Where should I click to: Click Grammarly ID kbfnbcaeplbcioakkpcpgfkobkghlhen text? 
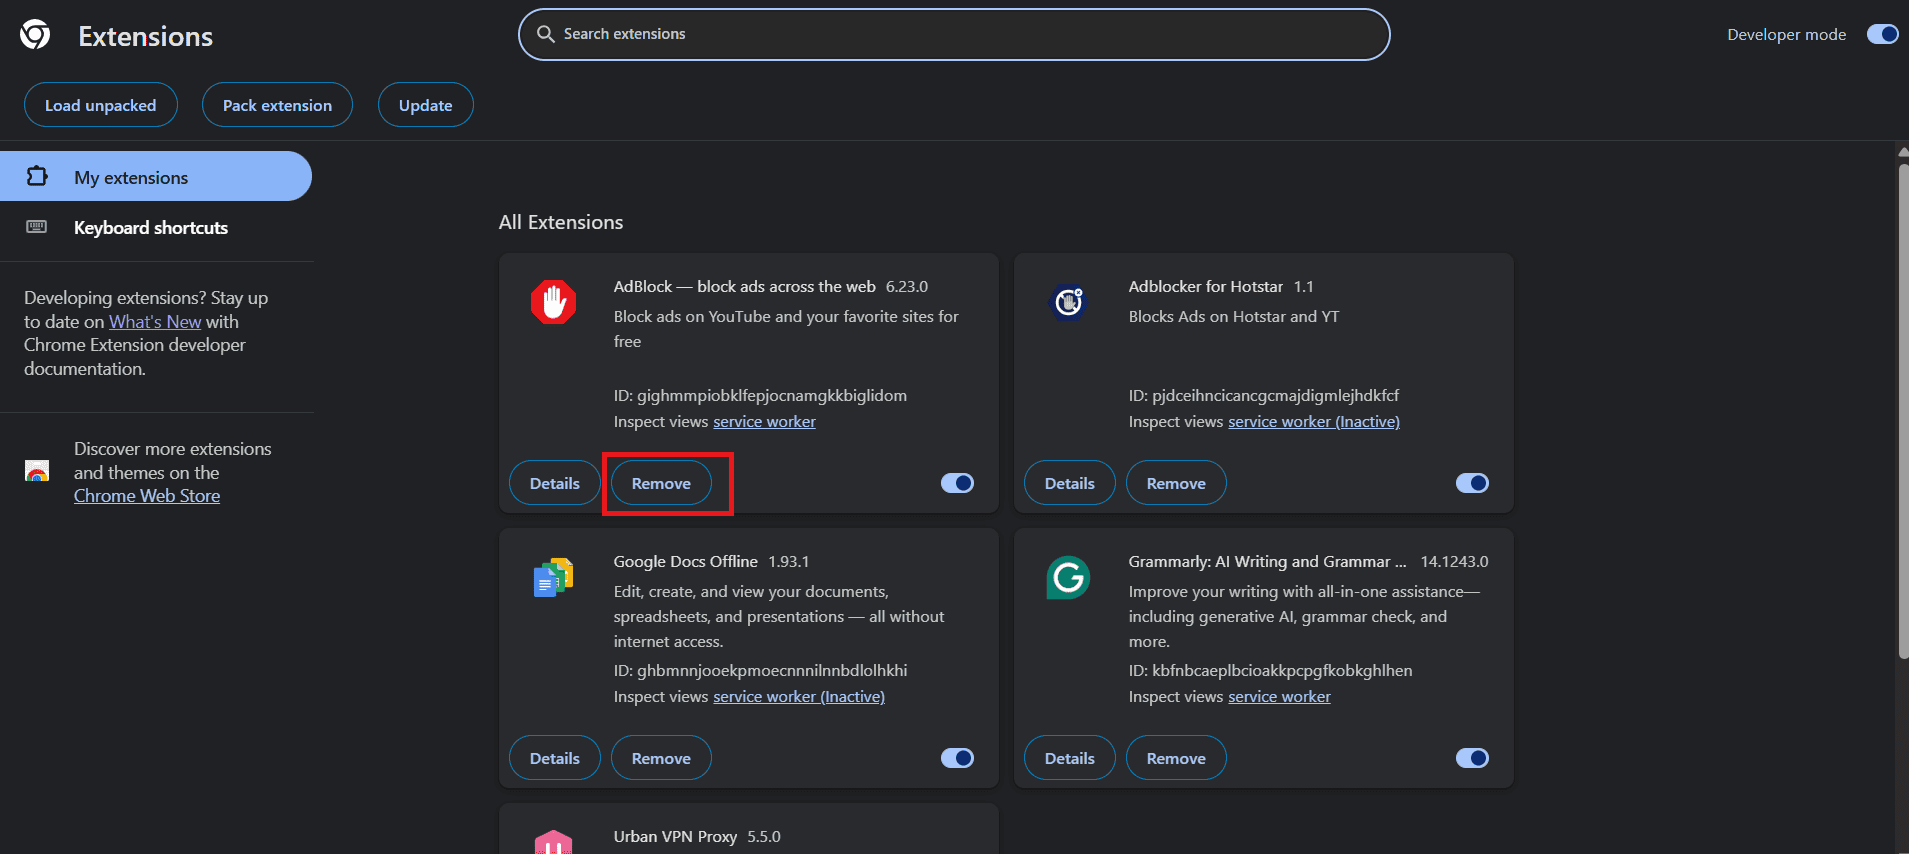point(1271,671)
